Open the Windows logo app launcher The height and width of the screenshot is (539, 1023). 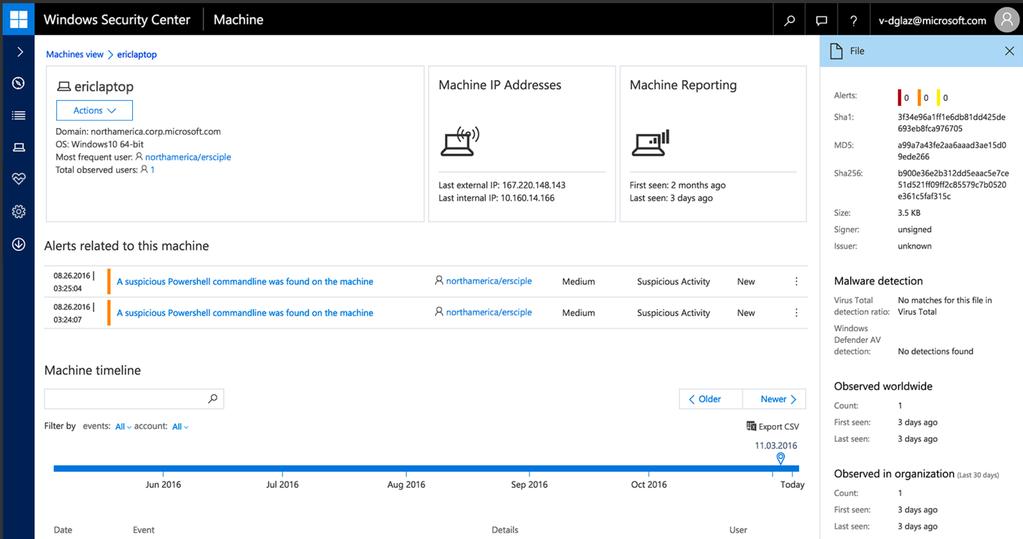pyautogui.click(x=18, y=18)
